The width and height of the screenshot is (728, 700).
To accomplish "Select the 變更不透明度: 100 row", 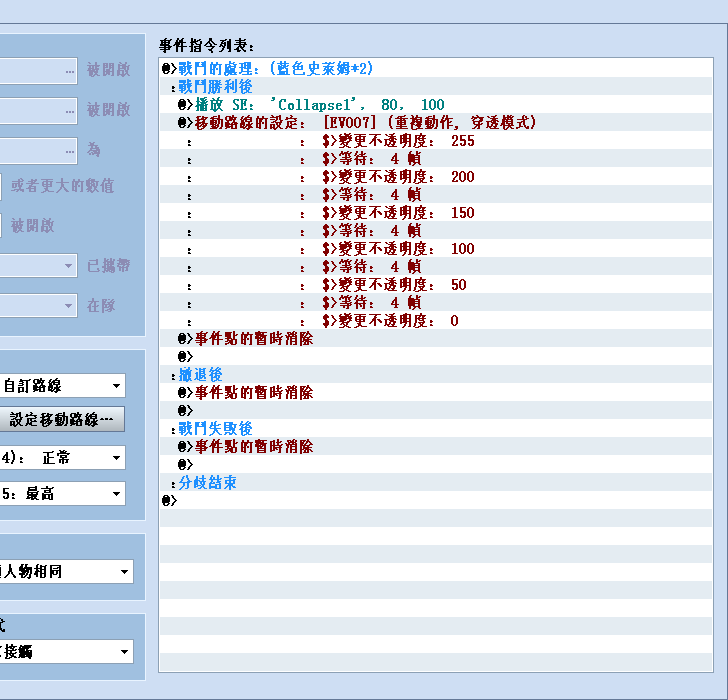I will coord(436,249).
